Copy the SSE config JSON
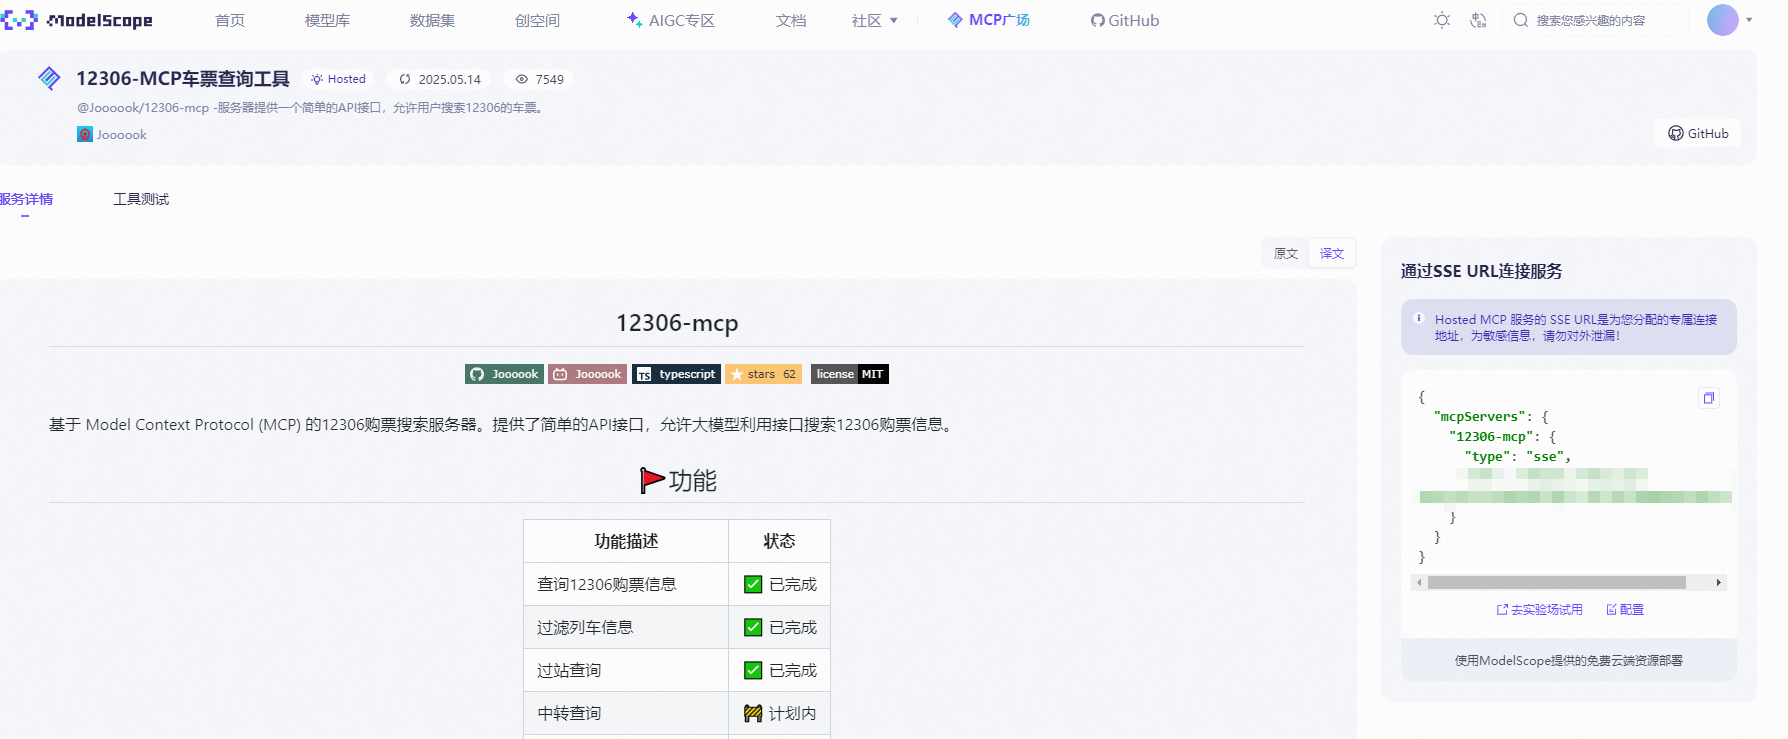Image resolution: width=1788 pixels, height=739 pixels. [1709, 398]
